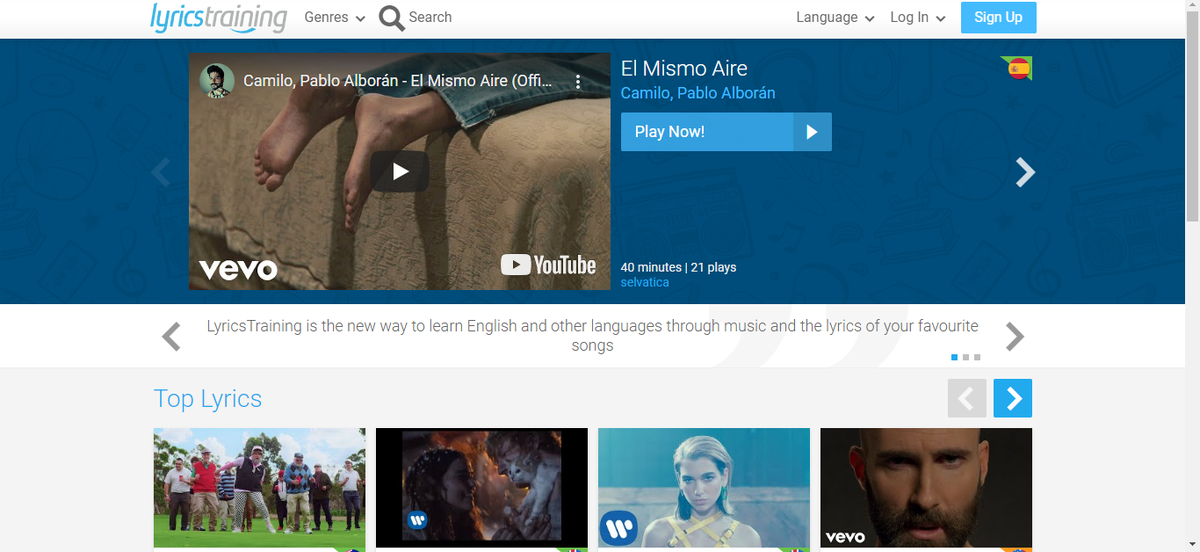This screenshot has height=552, width=1200.
Task: Open artist link Camilo, Pablo Alborán
Action: coord(698,93)
